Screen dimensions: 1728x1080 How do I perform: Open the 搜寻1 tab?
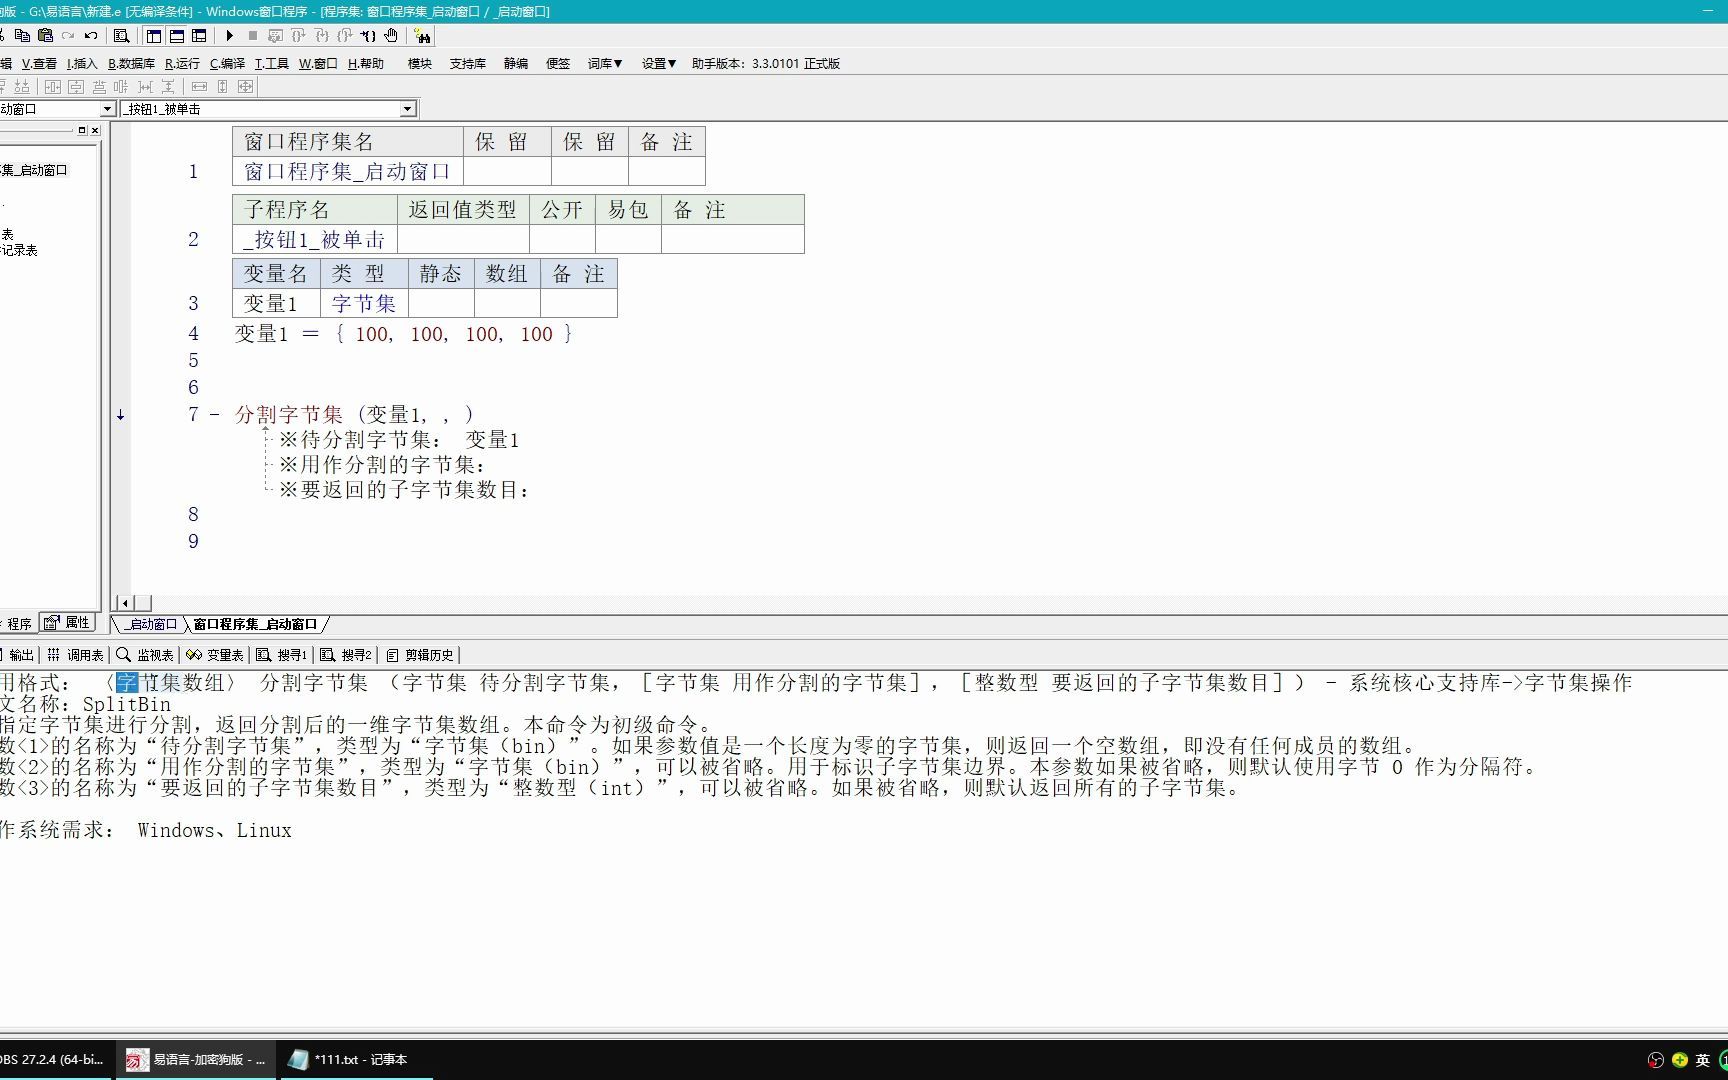282,655
